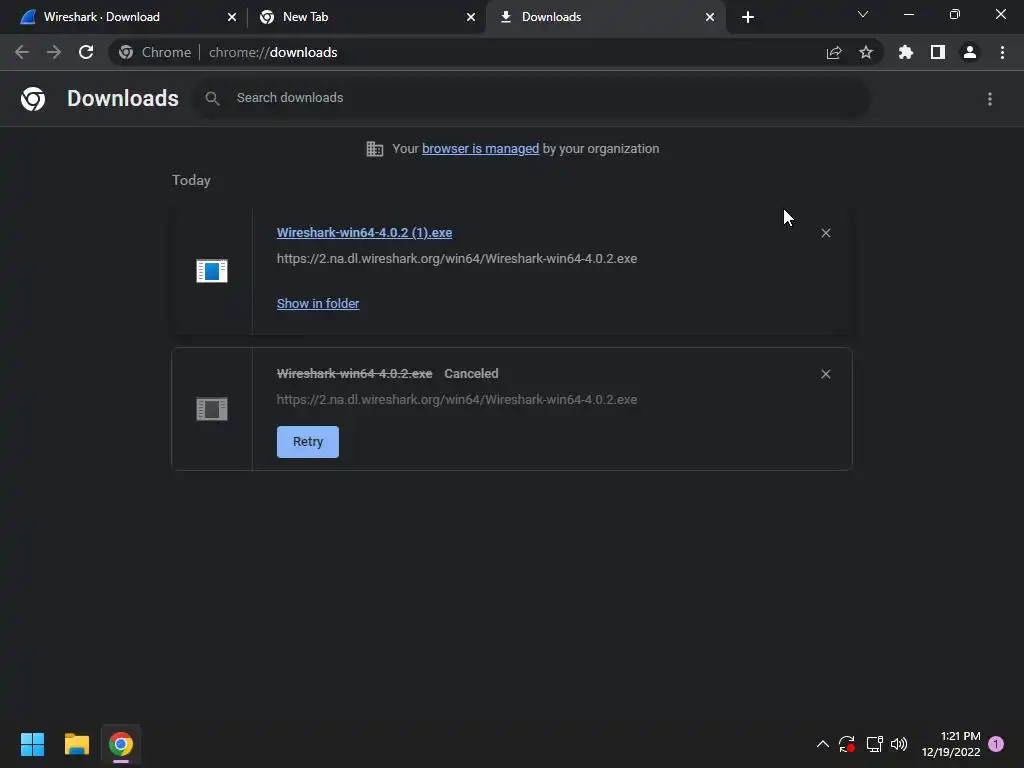The image size is (1024, 768).
Task: Click the first download's source URL text
Action: click(x=457, y=259)
